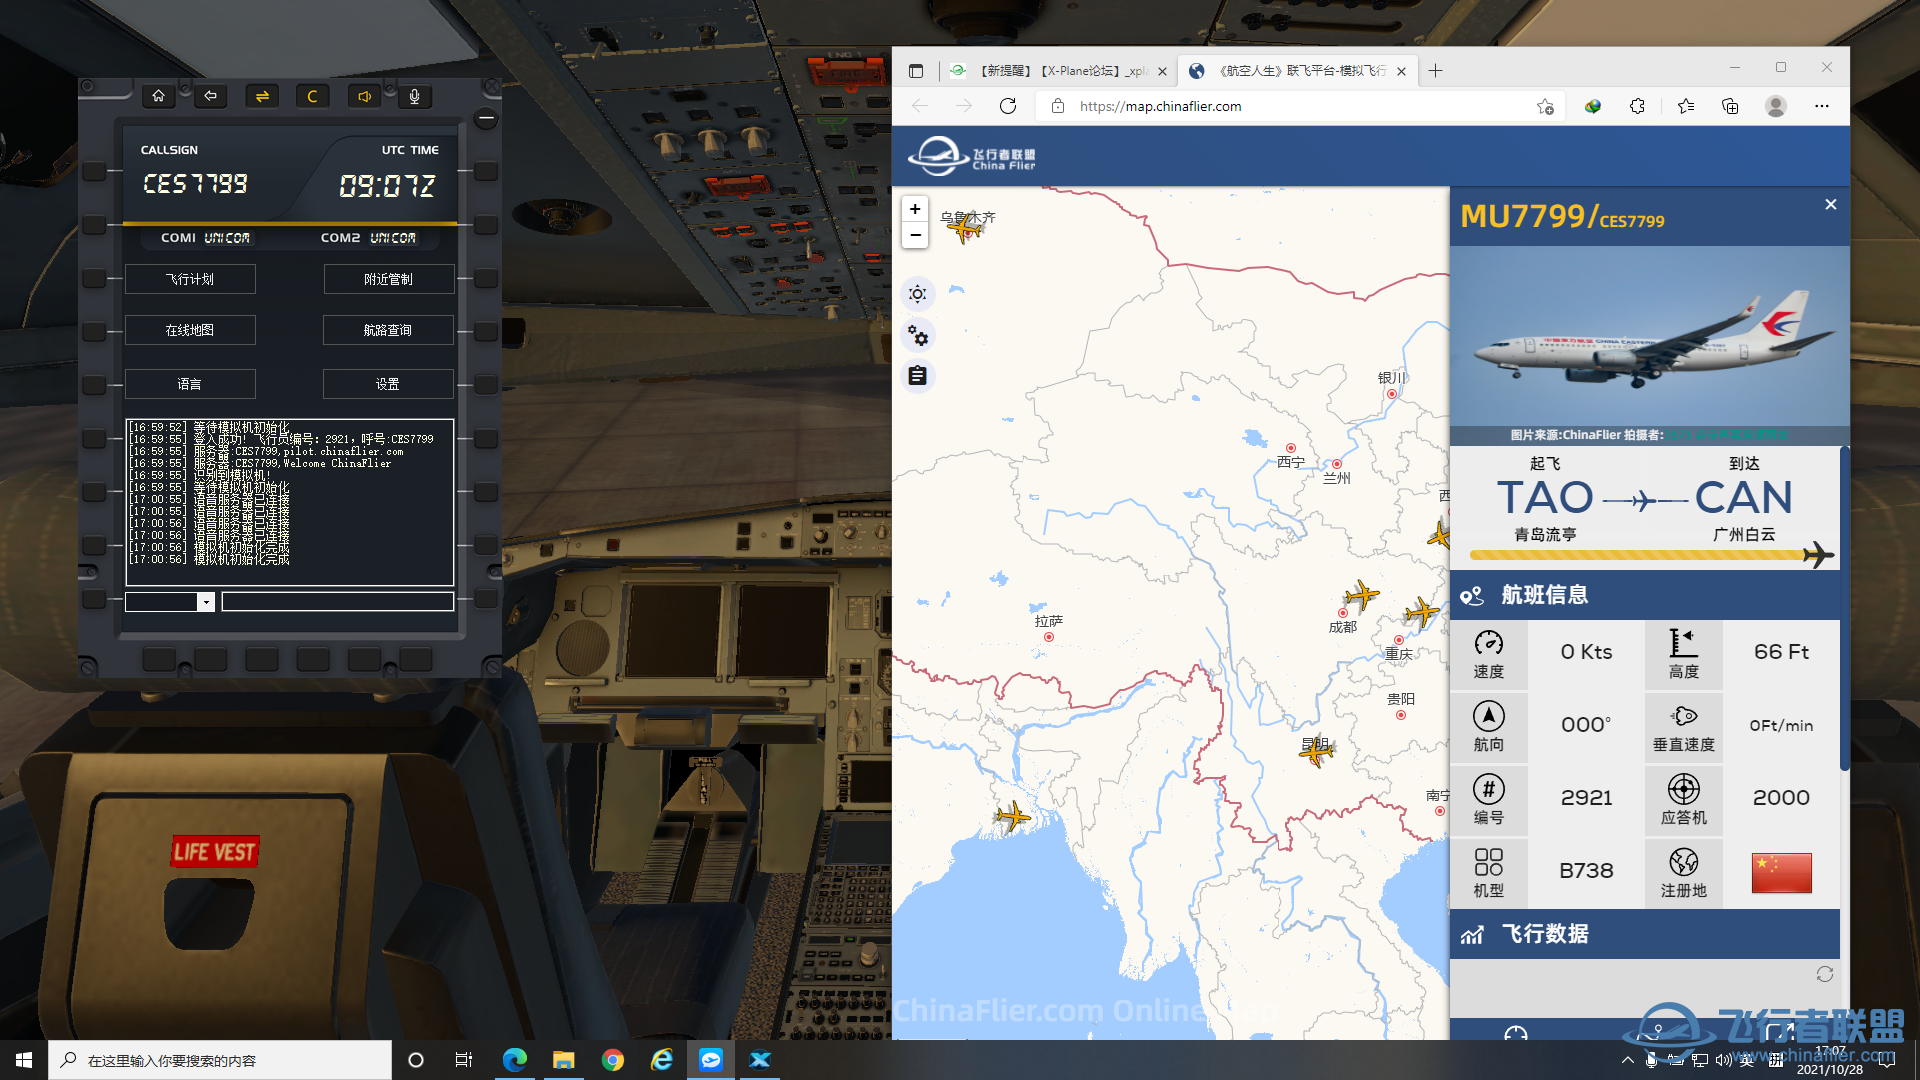Click the message input field beside the dropdown
This screenshot has height=1080, width=1920.
[x=338, y=602]
